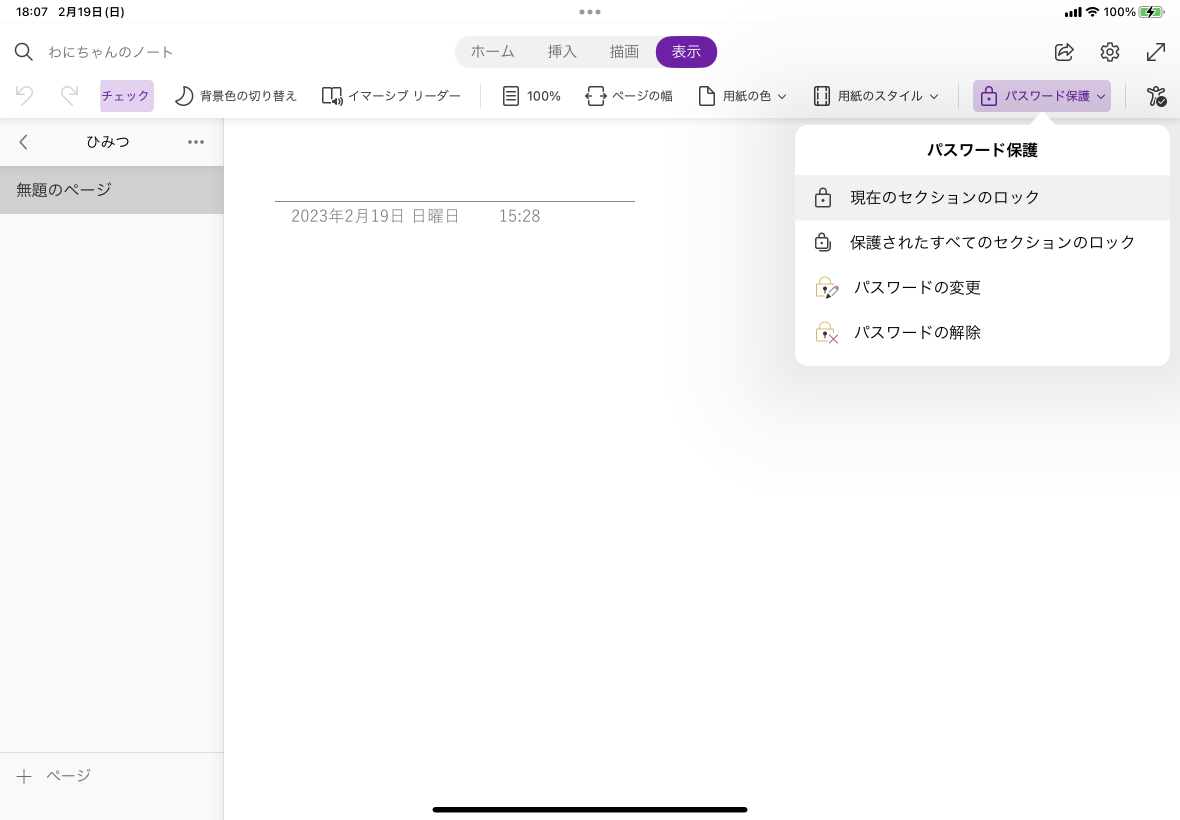Go back from ひみつ section
Screen dimensions: 1180x820
(23, 142)
